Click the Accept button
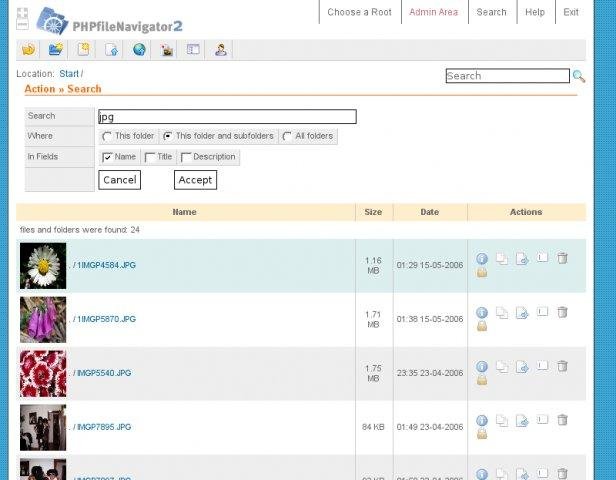 [195, 180]
